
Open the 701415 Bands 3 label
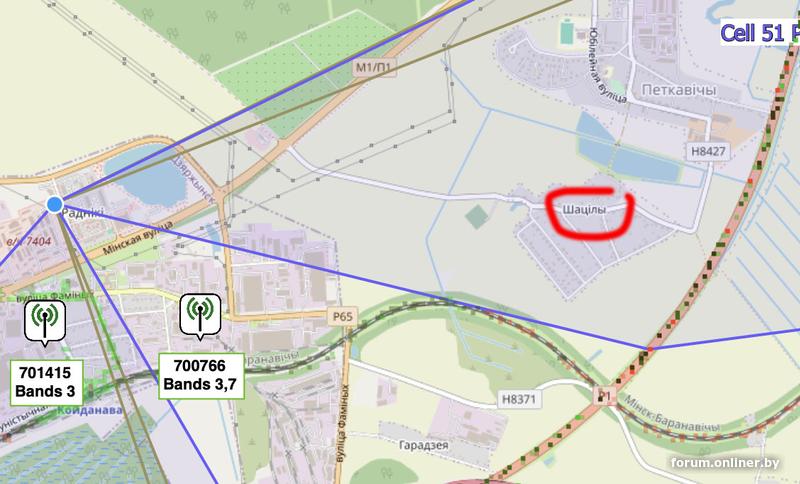46,382
